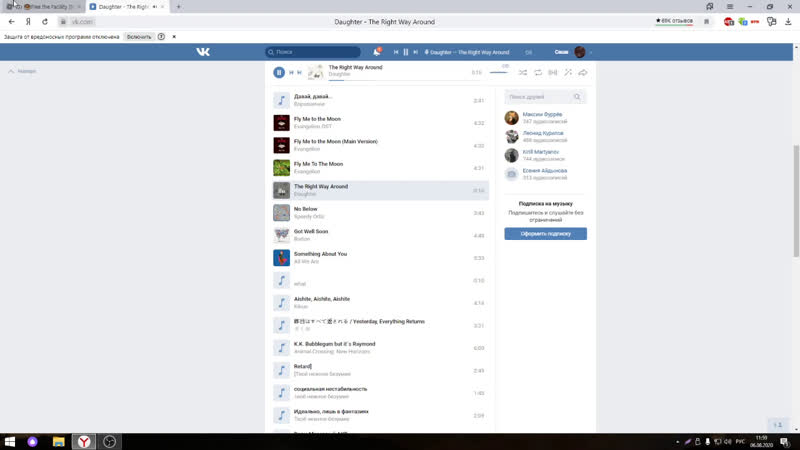Open Yandex Browser from the taskbar
The image size is (800, 450).
85,441
